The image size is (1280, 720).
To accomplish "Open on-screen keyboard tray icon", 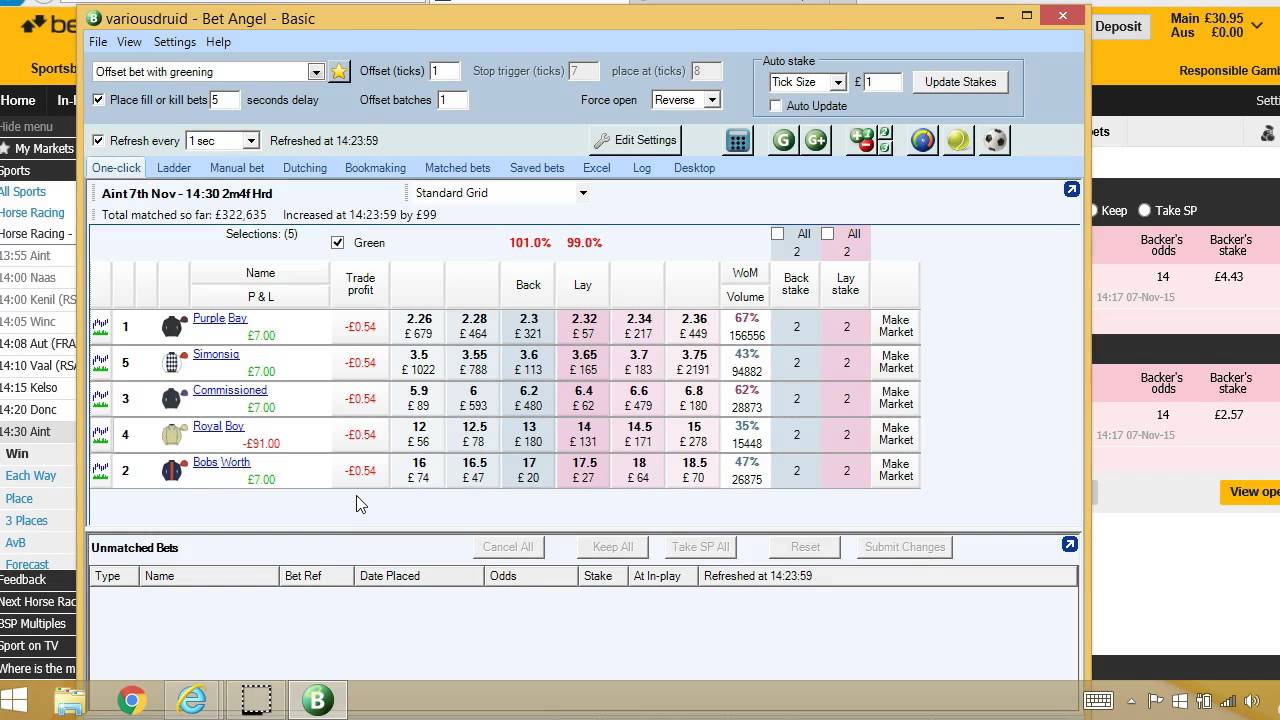I will pos(1099,701).
